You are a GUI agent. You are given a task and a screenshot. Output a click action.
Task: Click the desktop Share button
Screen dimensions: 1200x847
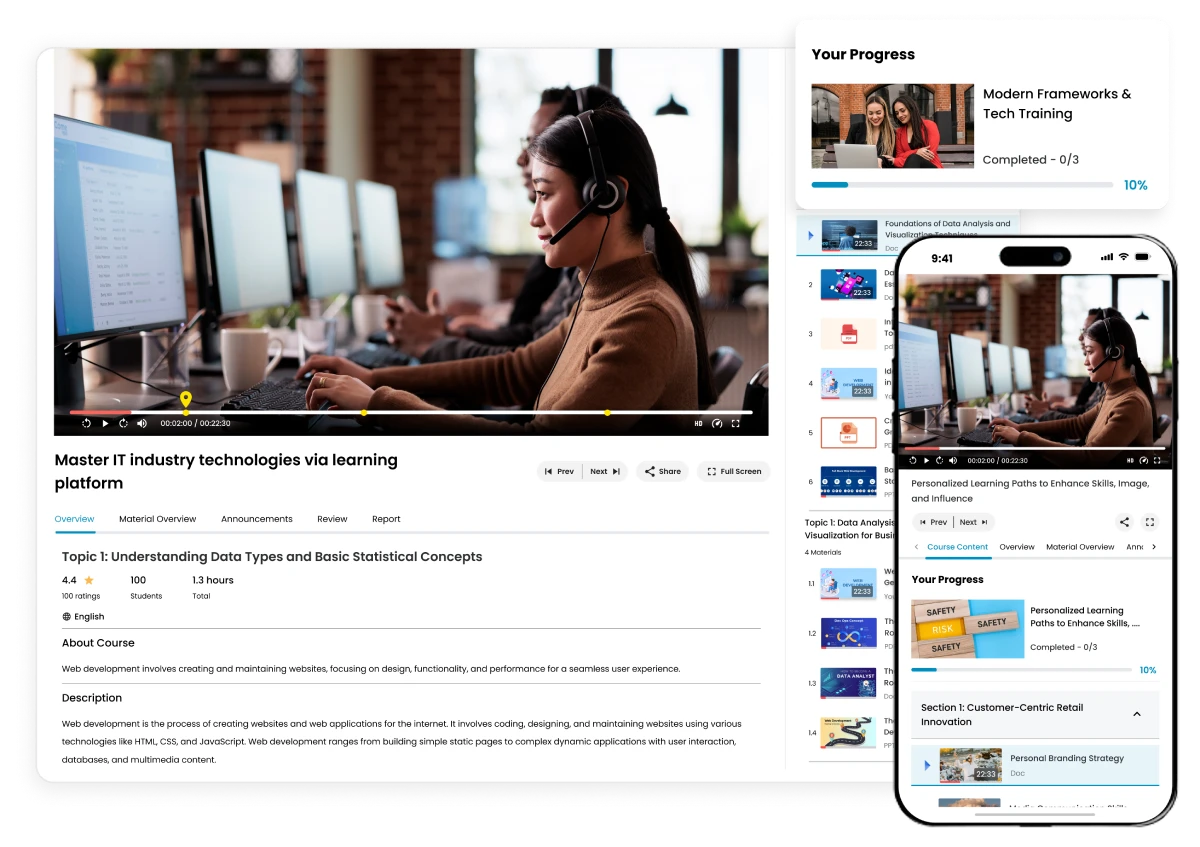click(662, 471)
